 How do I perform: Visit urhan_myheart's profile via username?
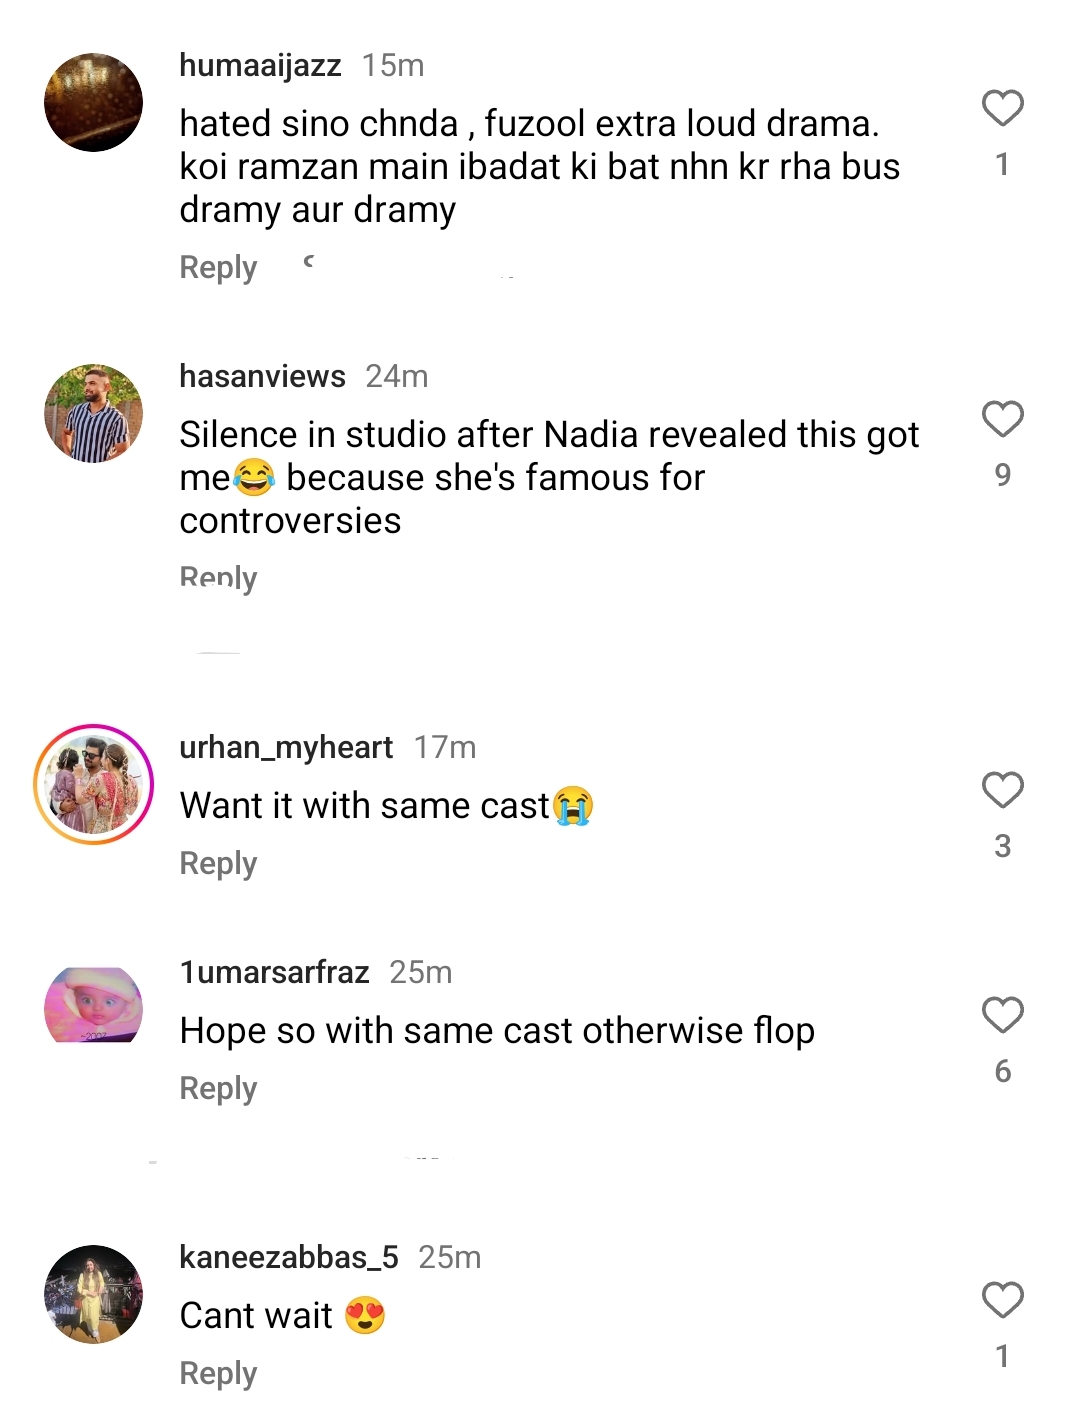point(286,747)
